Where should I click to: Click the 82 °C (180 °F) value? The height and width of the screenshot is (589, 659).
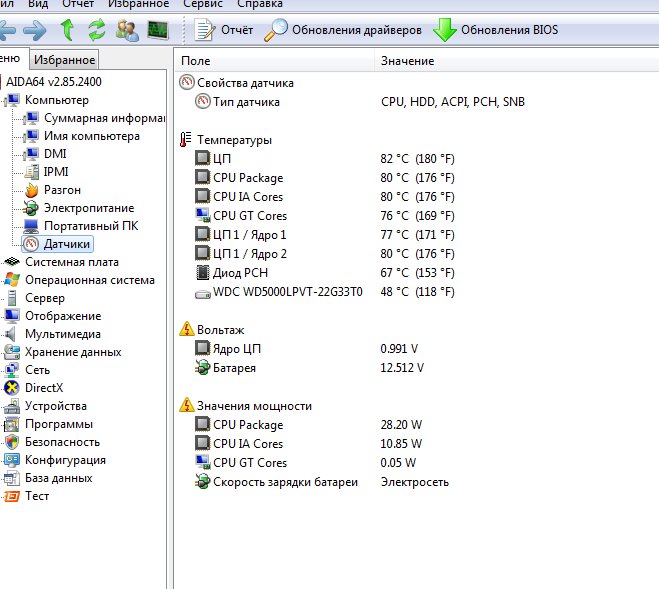pyautogui.click(x=417, y=158)
